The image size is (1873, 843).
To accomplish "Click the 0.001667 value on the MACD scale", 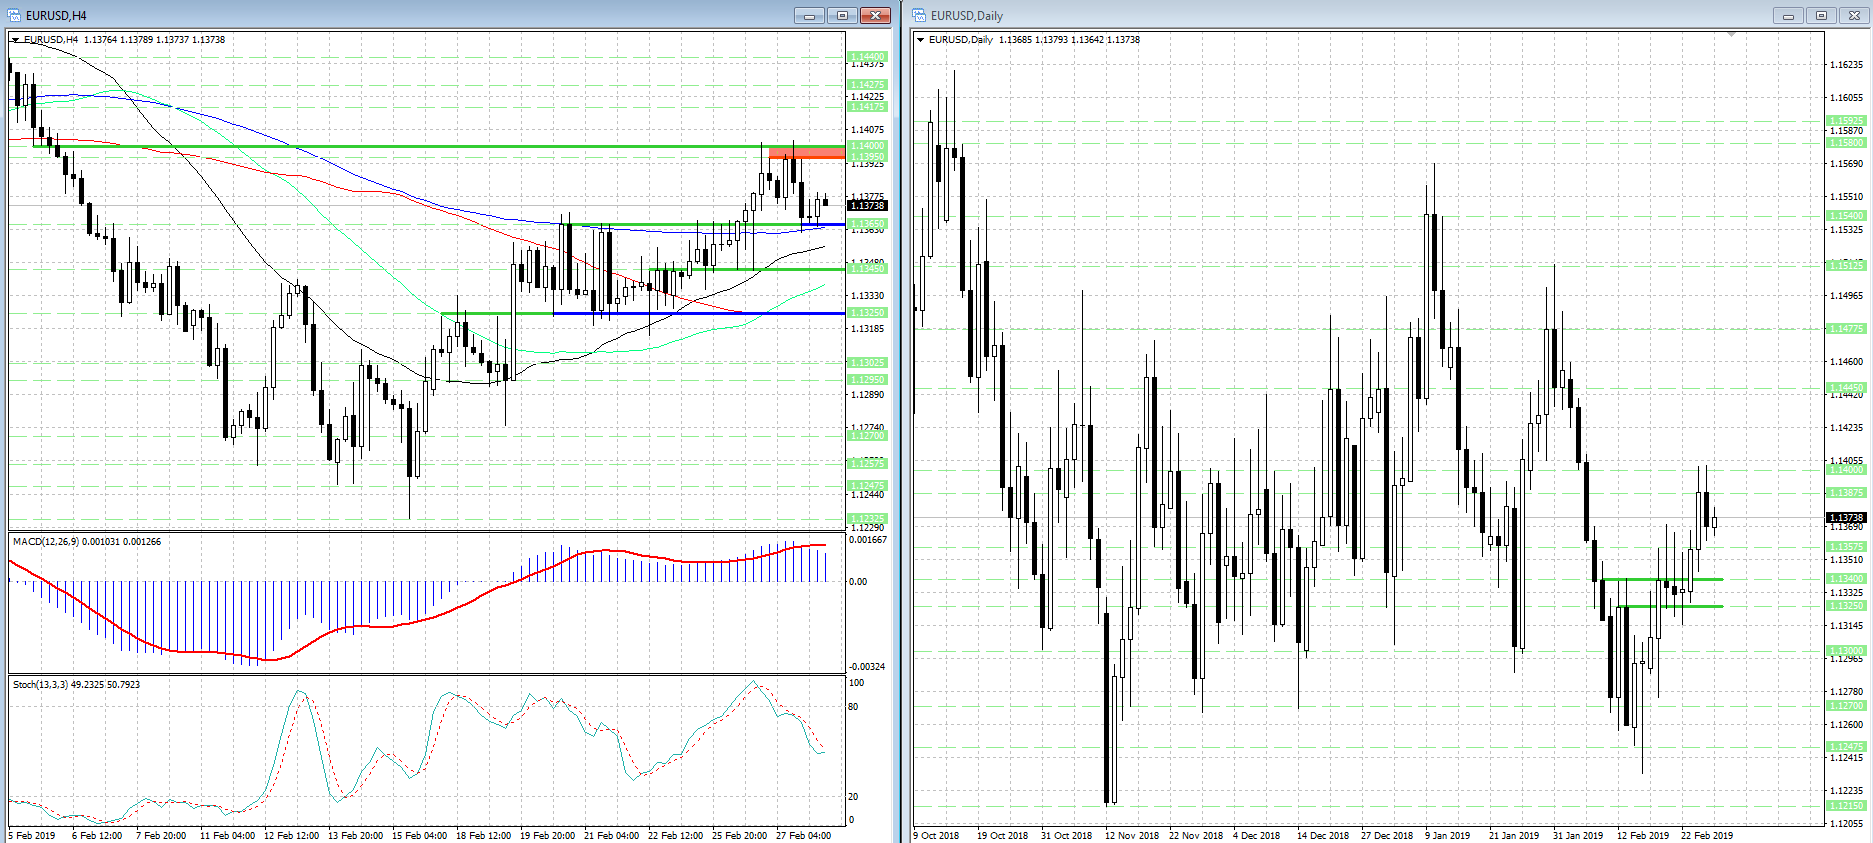I will 868,540.
